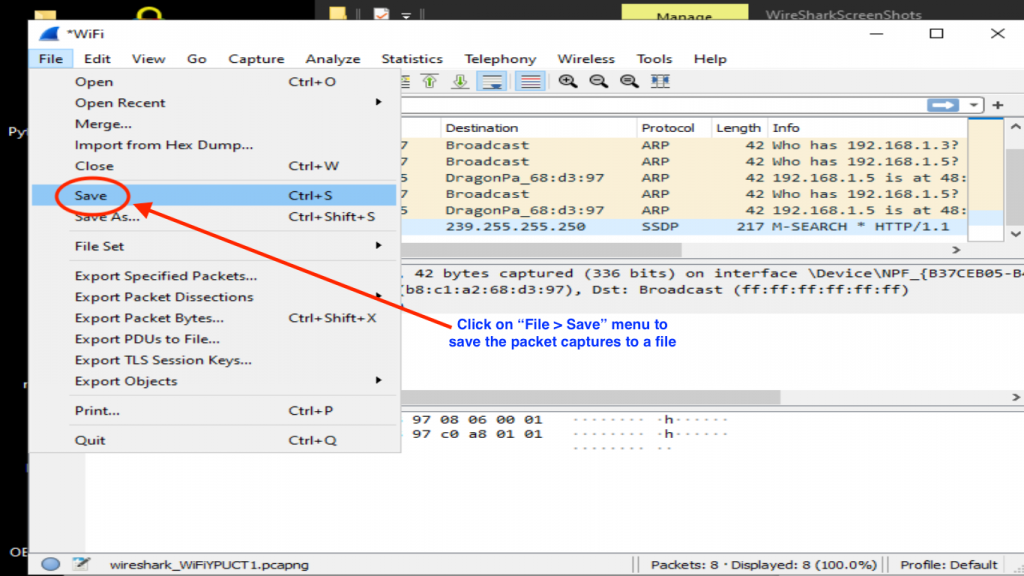This screenshot has width=1024, height=576.
Task: Open the Telephony menu
Action: tap(500, 58)
